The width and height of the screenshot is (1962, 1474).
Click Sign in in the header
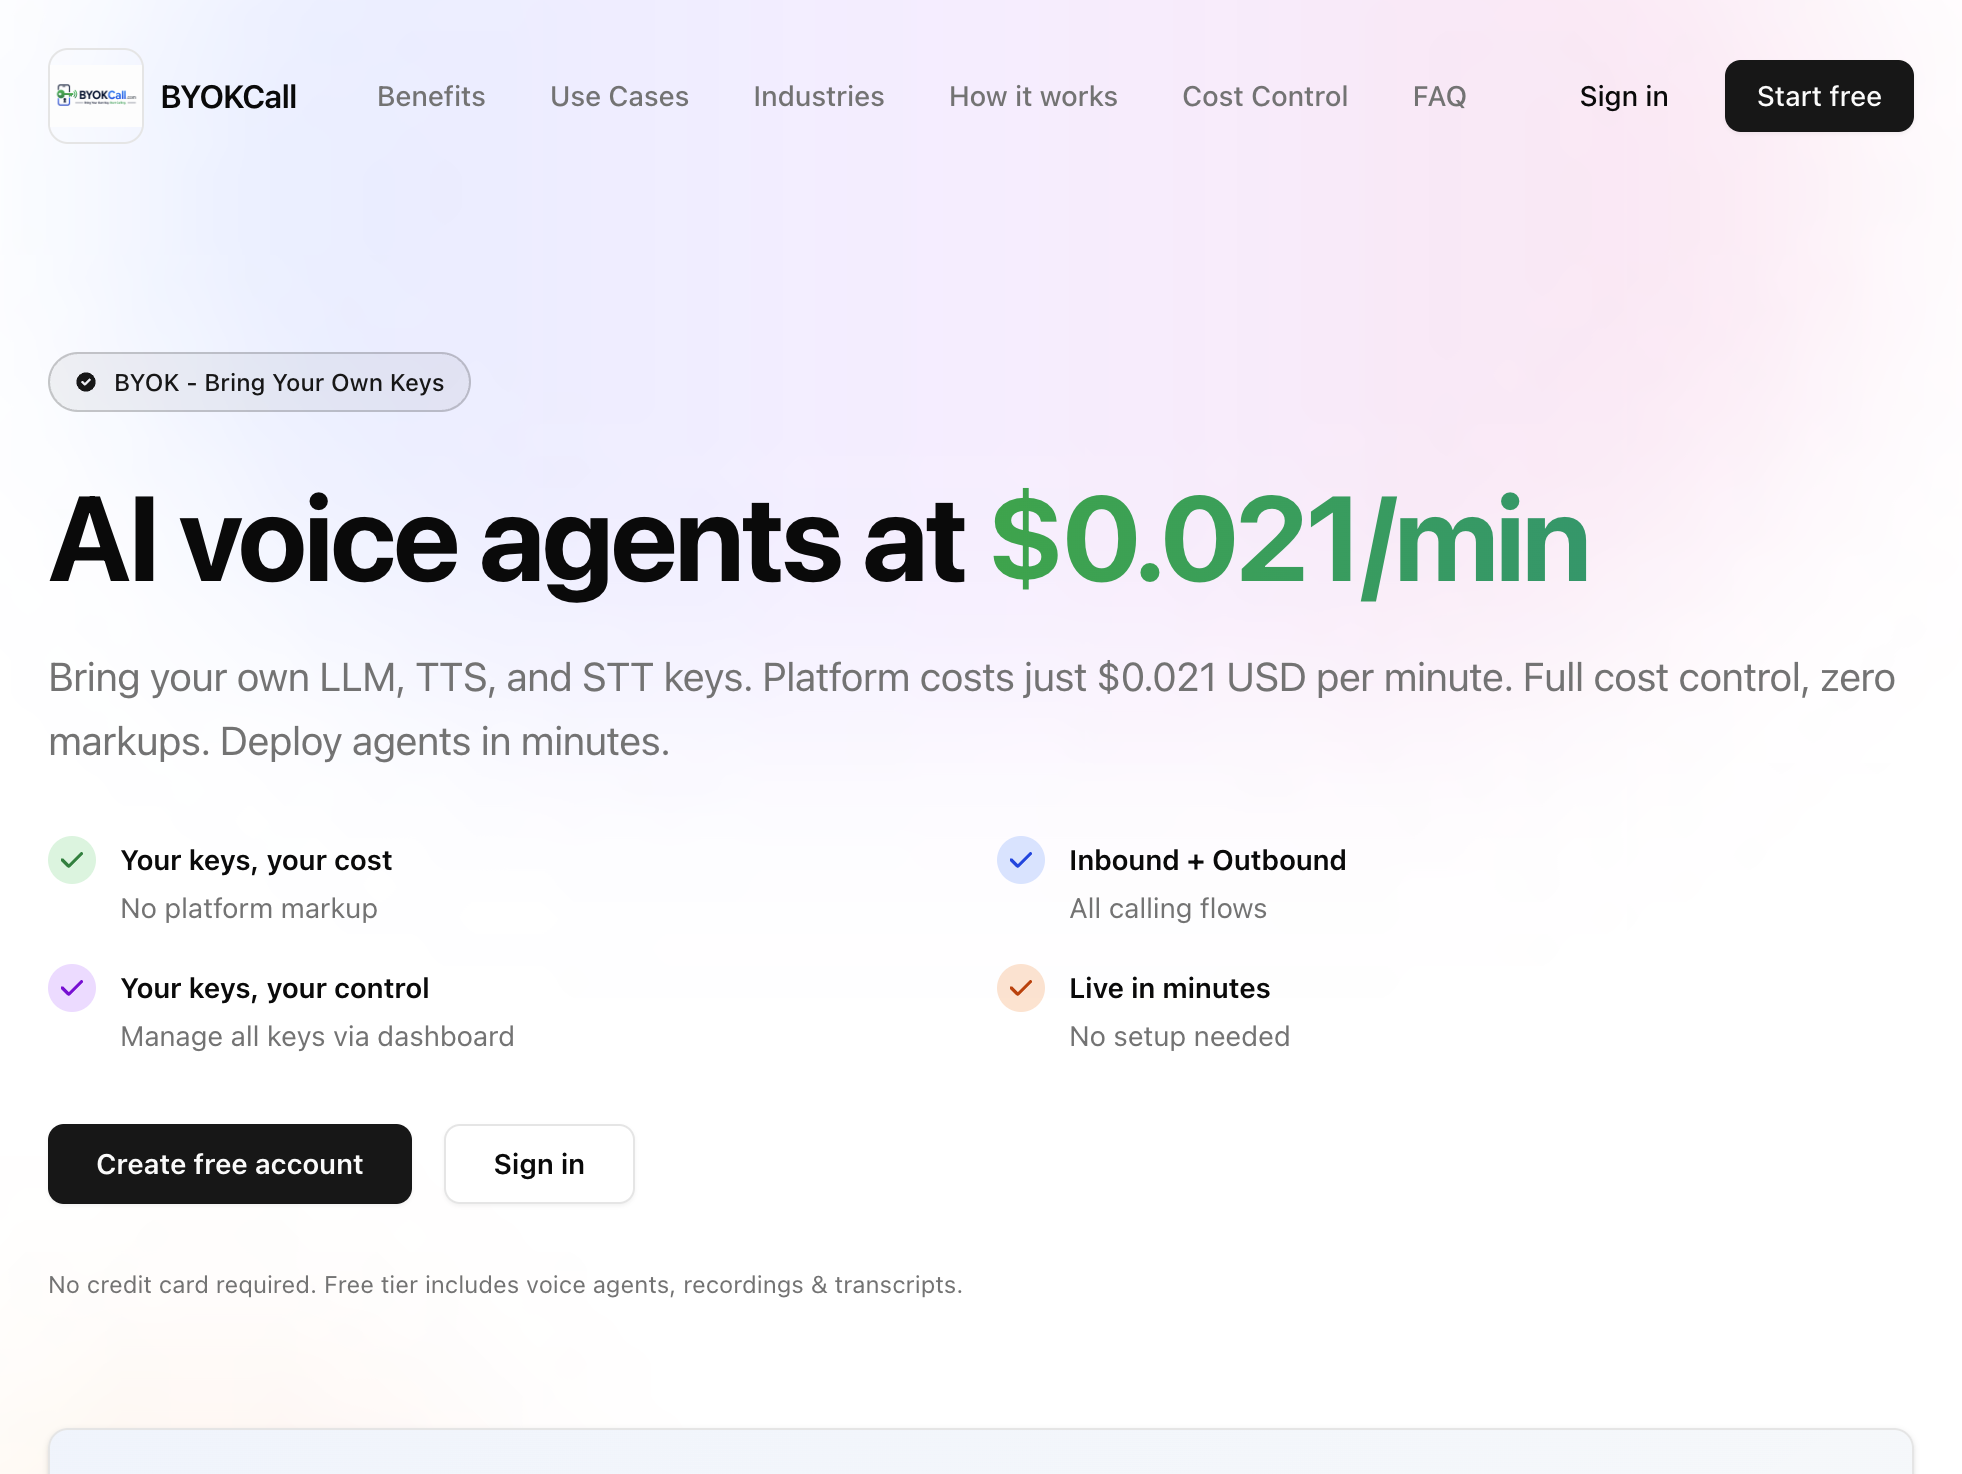point(1624,96)
